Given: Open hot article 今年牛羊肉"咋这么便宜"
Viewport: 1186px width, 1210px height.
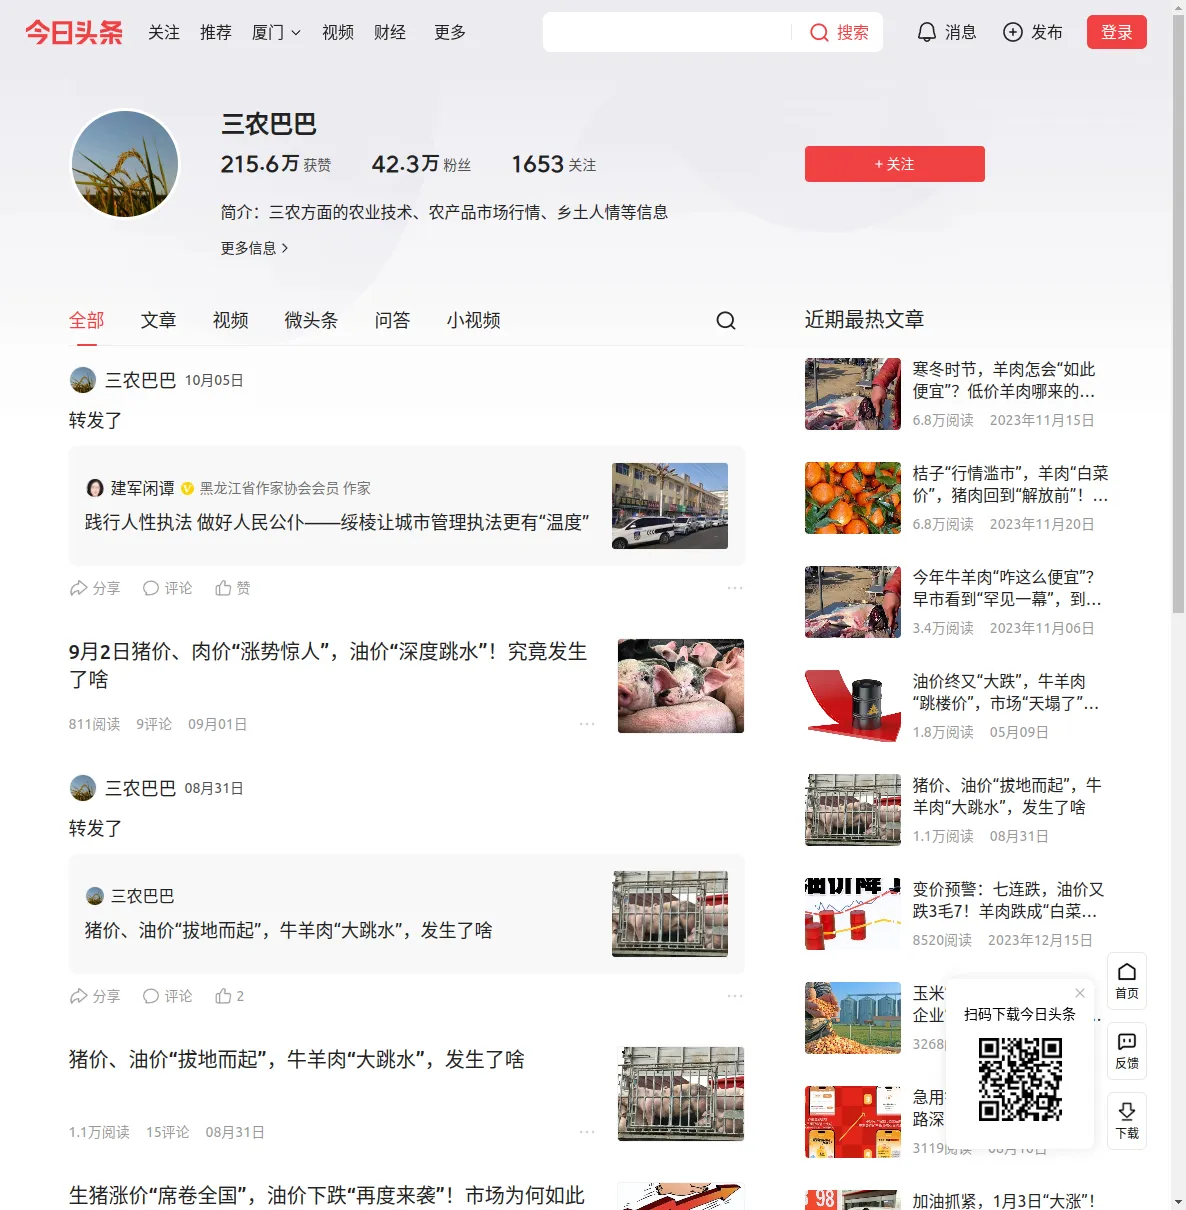Looking at the screenshot, I should point(1007,588).
